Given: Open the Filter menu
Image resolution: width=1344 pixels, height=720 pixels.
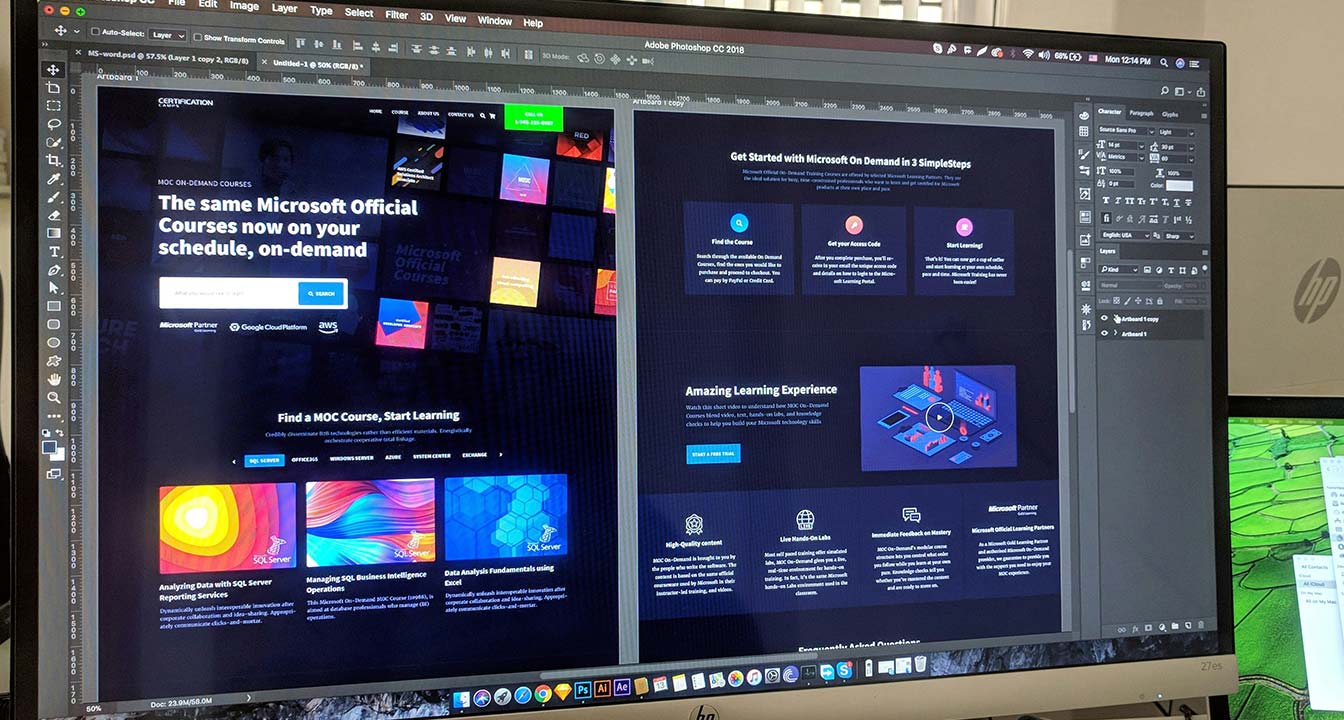Looking at the screenshot, I should point(396,15).
